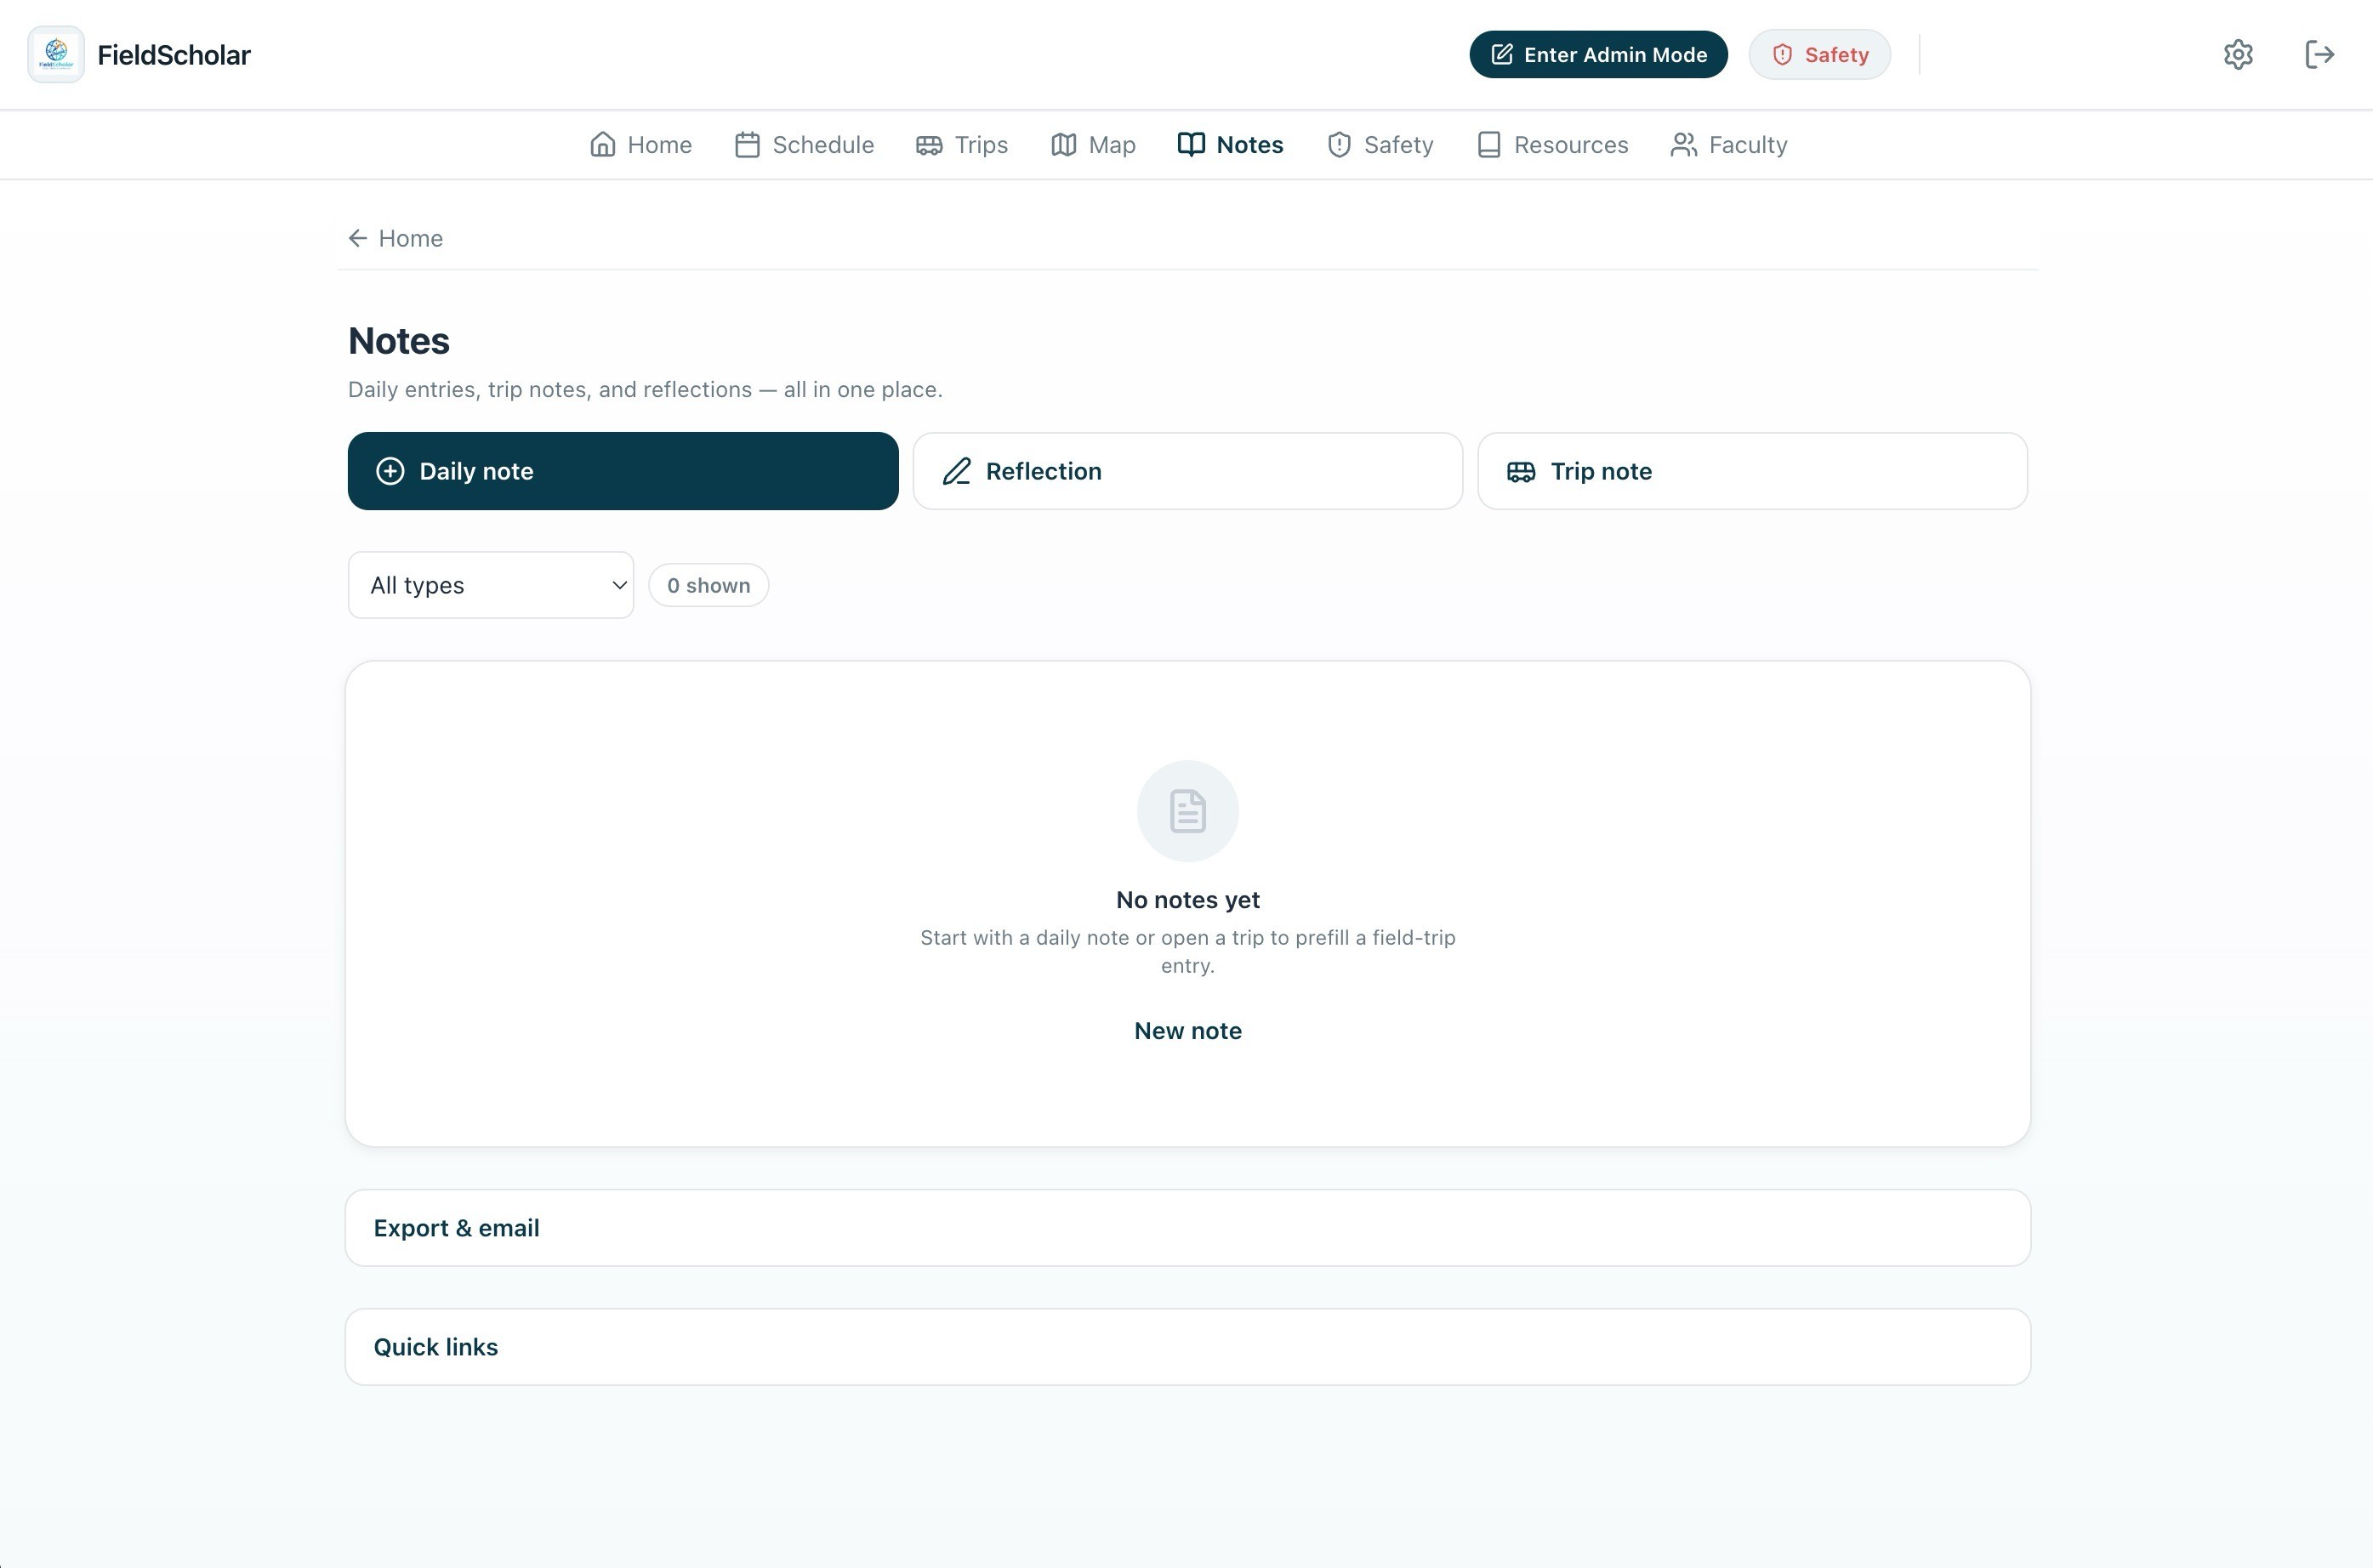The image size is (2373, 1568).
Task: Click the map icon in the navigation
Action: (x=1063, y=145)
